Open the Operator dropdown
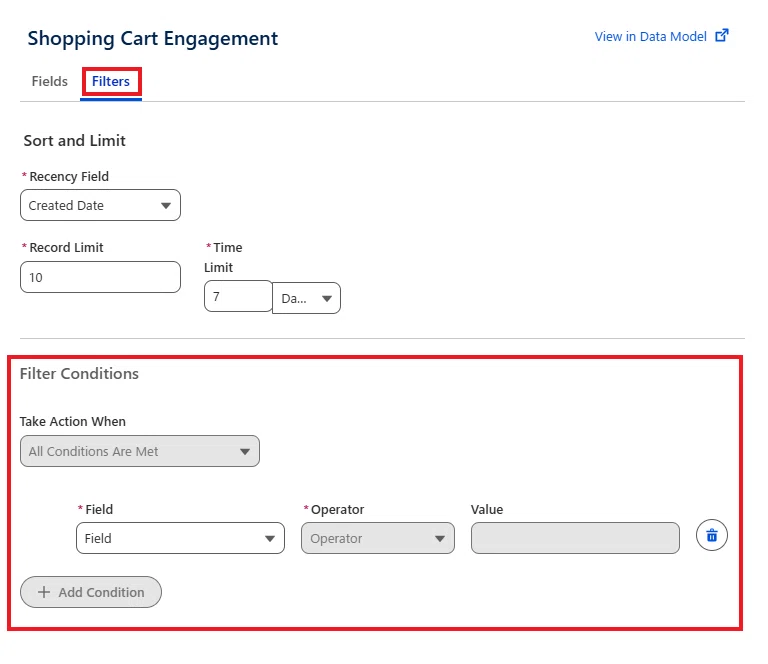 point(378,538)
